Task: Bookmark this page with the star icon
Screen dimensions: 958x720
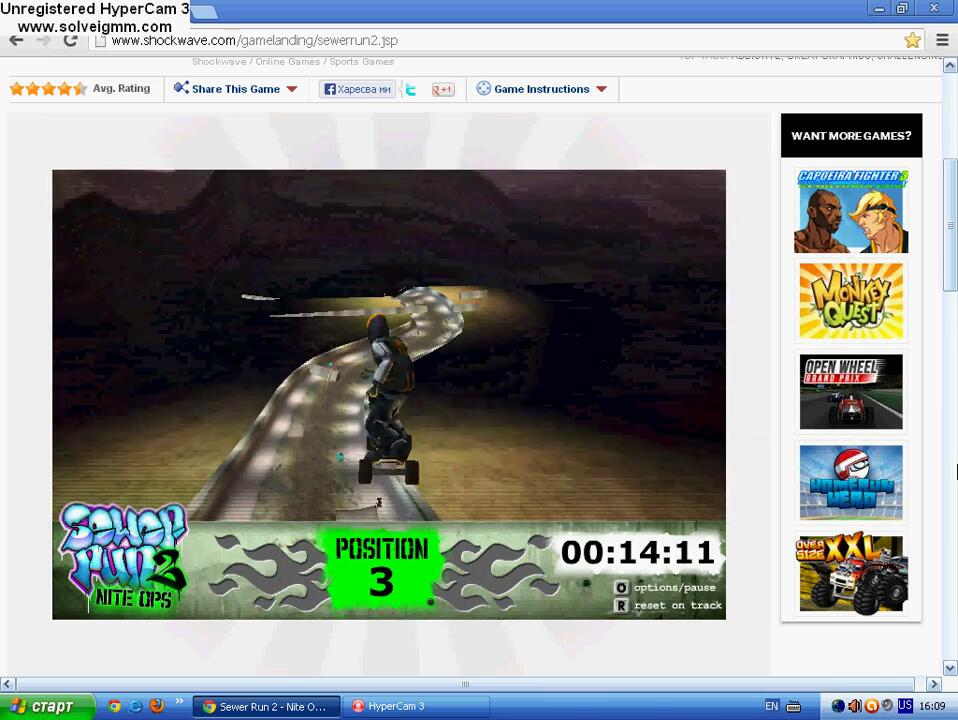Action: tap(912, 40)
